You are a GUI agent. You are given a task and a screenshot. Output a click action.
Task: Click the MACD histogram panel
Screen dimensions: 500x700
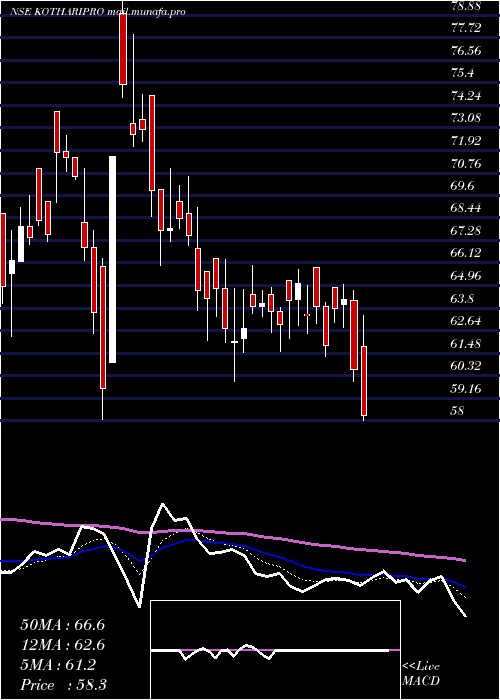(275, 650)
